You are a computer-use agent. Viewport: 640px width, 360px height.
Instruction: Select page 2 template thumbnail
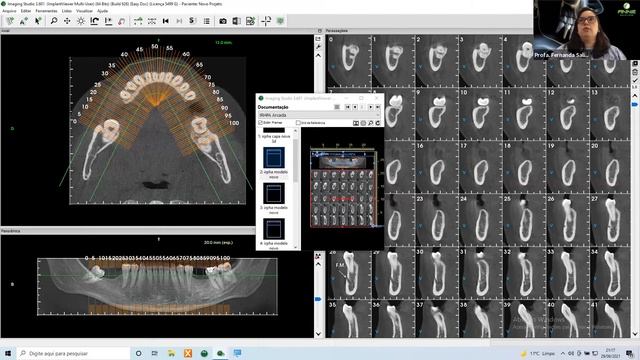tap(273, 158)
